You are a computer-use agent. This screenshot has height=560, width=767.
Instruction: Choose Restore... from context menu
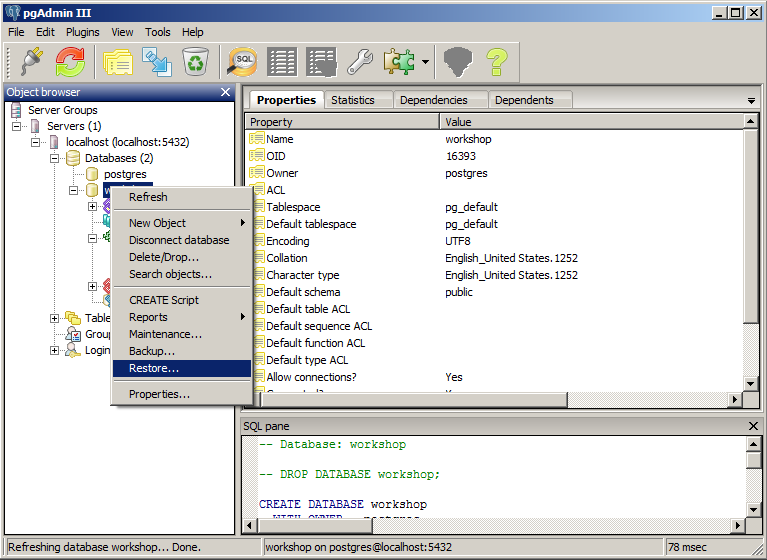click(181, 368)
